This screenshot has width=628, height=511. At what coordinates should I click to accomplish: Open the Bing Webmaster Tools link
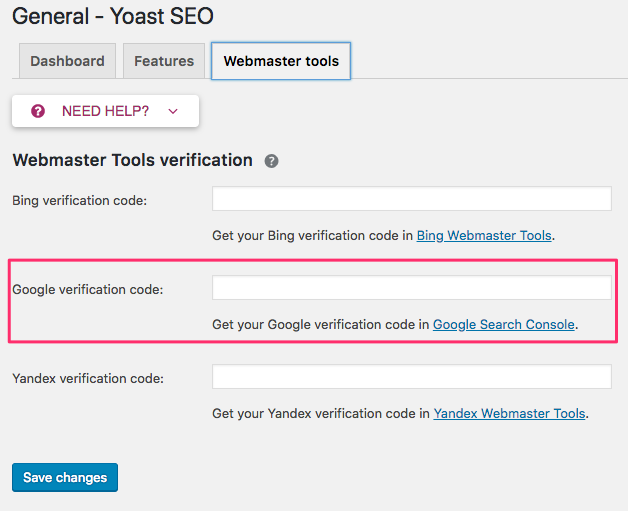click(484, 236)
